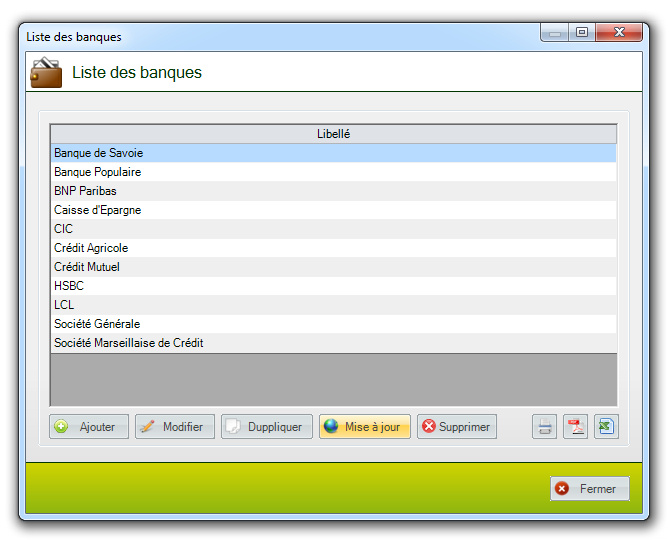Click the Supprimer button
Screen dimensions: 669x541
(x=457, y=426)
